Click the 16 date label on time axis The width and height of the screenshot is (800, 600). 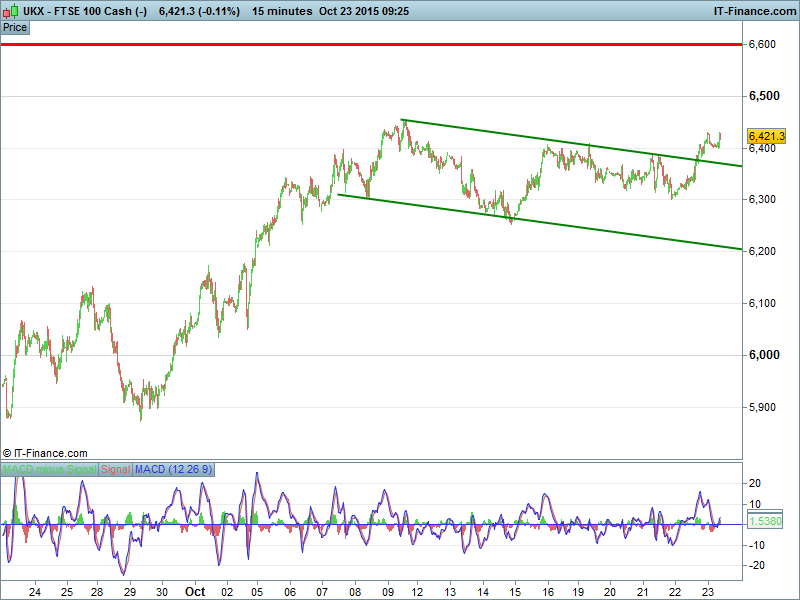[x=548, y=591]
